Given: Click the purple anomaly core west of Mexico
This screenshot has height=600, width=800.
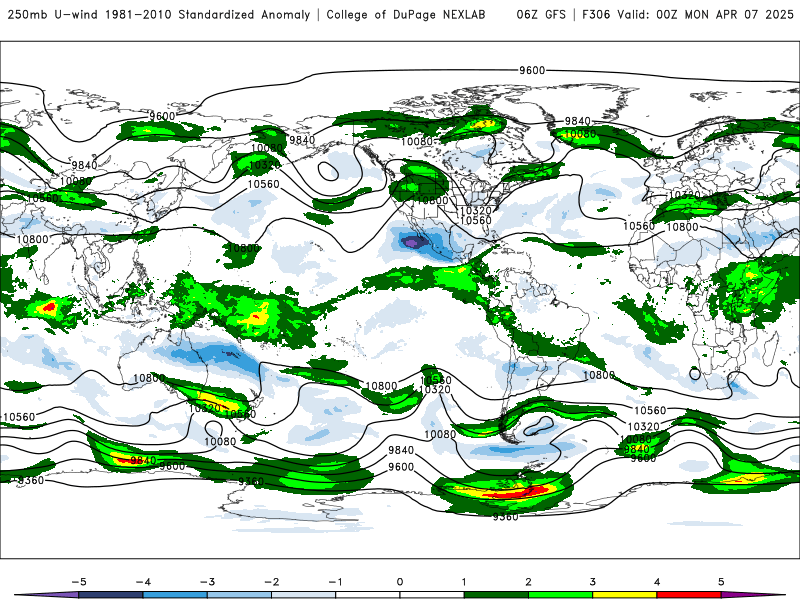Looking at the screenshot, I should tap(411, 242).
